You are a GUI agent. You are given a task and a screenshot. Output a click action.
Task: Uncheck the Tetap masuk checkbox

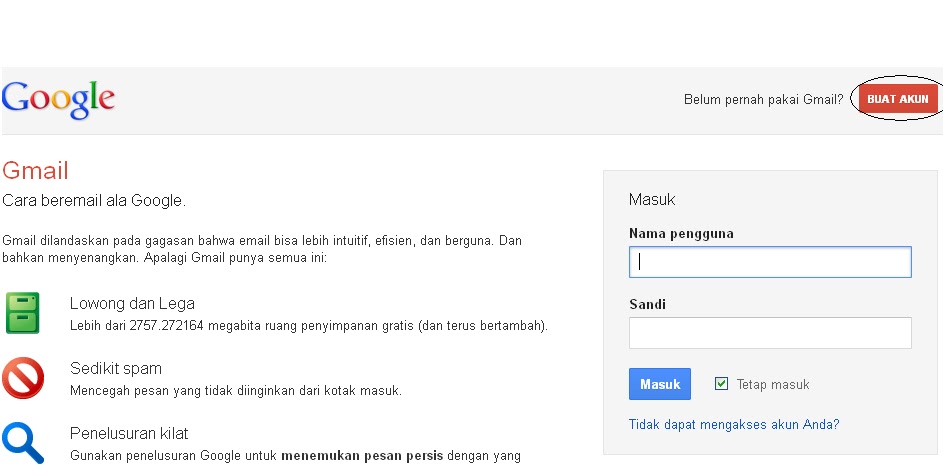[722, 383]
